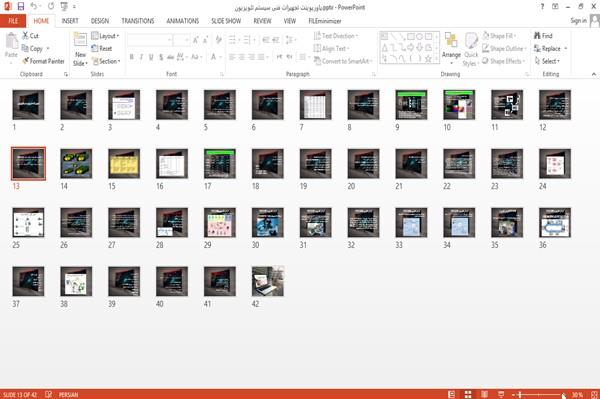Screen dimensions: 600x399
Task: Open the font name combo box
Action: [x=149, y=40]
